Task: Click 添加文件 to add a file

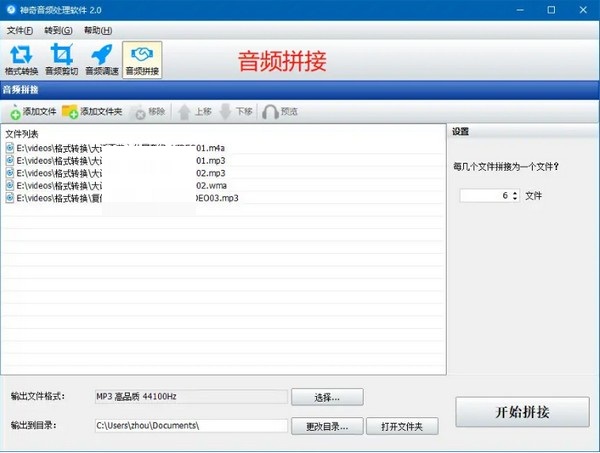Action: [33, 112]
